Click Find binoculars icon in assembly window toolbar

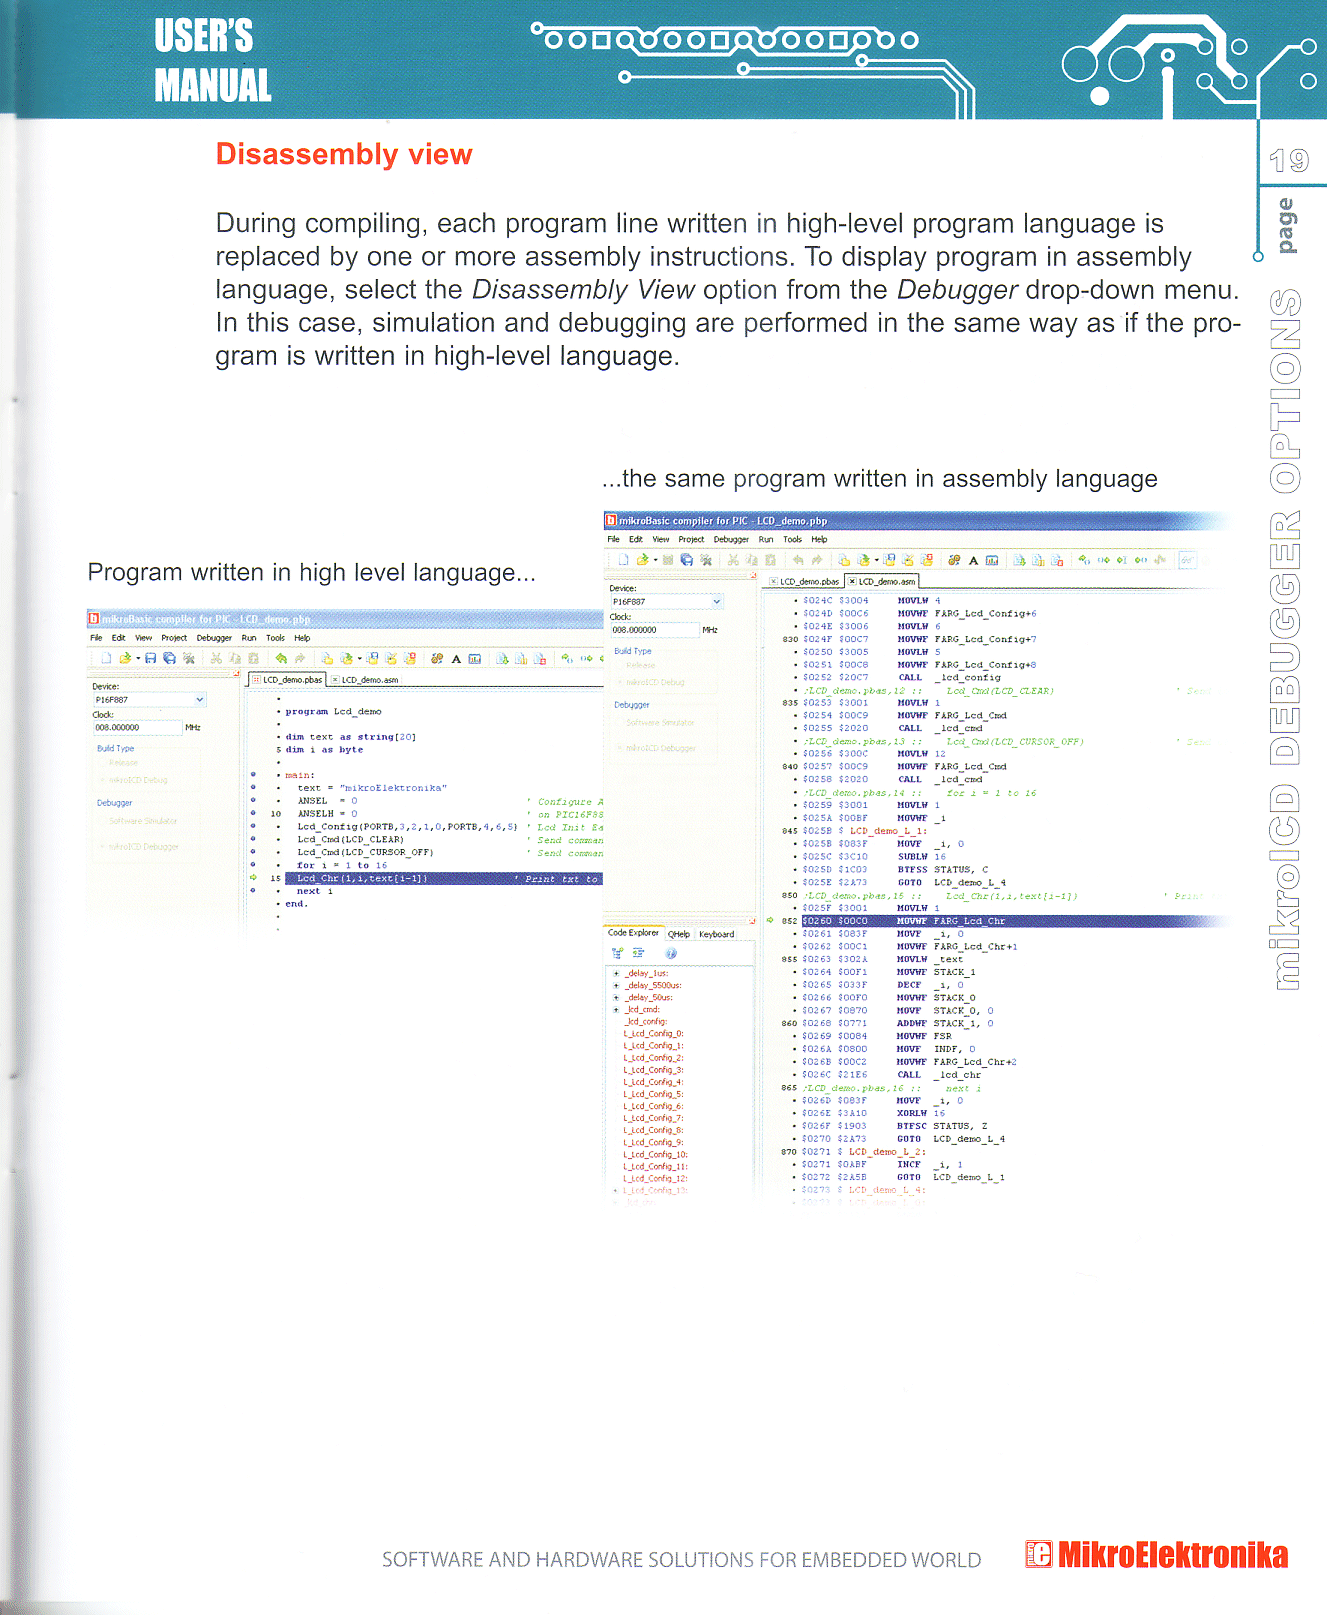(x=954, y=560)
